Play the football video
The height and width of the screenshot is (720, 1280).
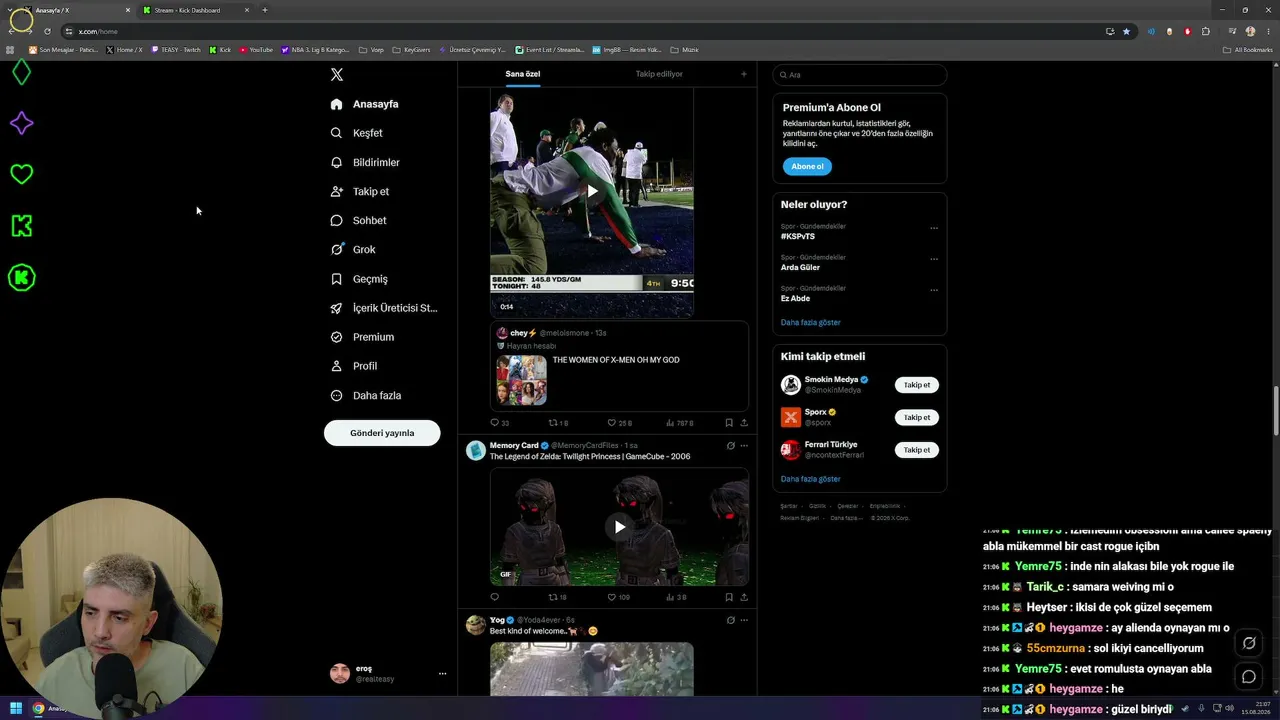pyautogui.click(x=592, y=191)
